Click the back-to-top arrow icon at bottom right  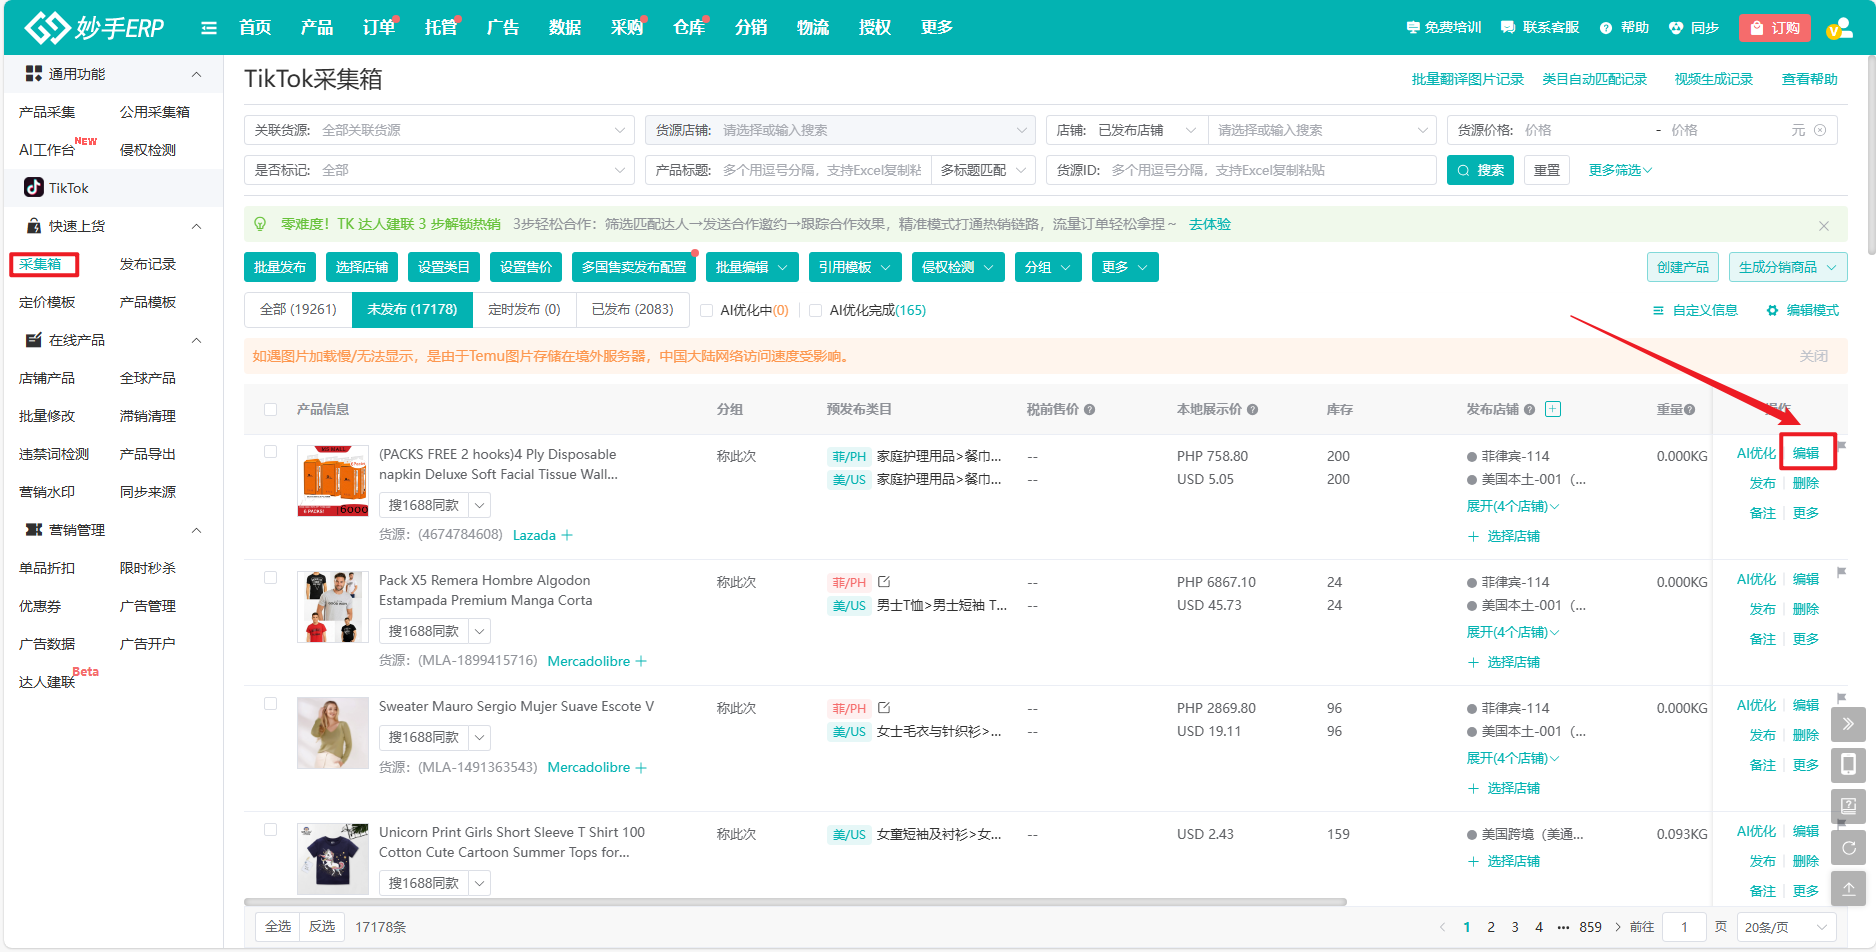pyautogui.click(x=1848, y=888)
